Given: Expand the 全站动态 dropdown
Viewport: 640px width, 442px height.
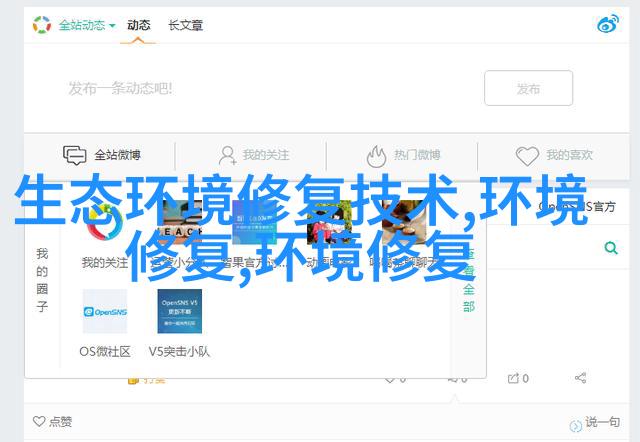Looking at the screenshot, I should pyautogui.click(x=87, y=25).
